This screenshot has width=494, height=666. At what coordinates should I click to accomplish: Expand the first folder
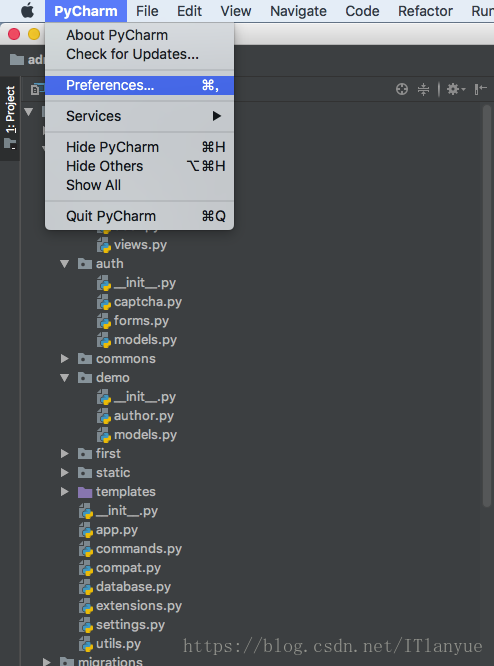(x=65, y=454)
